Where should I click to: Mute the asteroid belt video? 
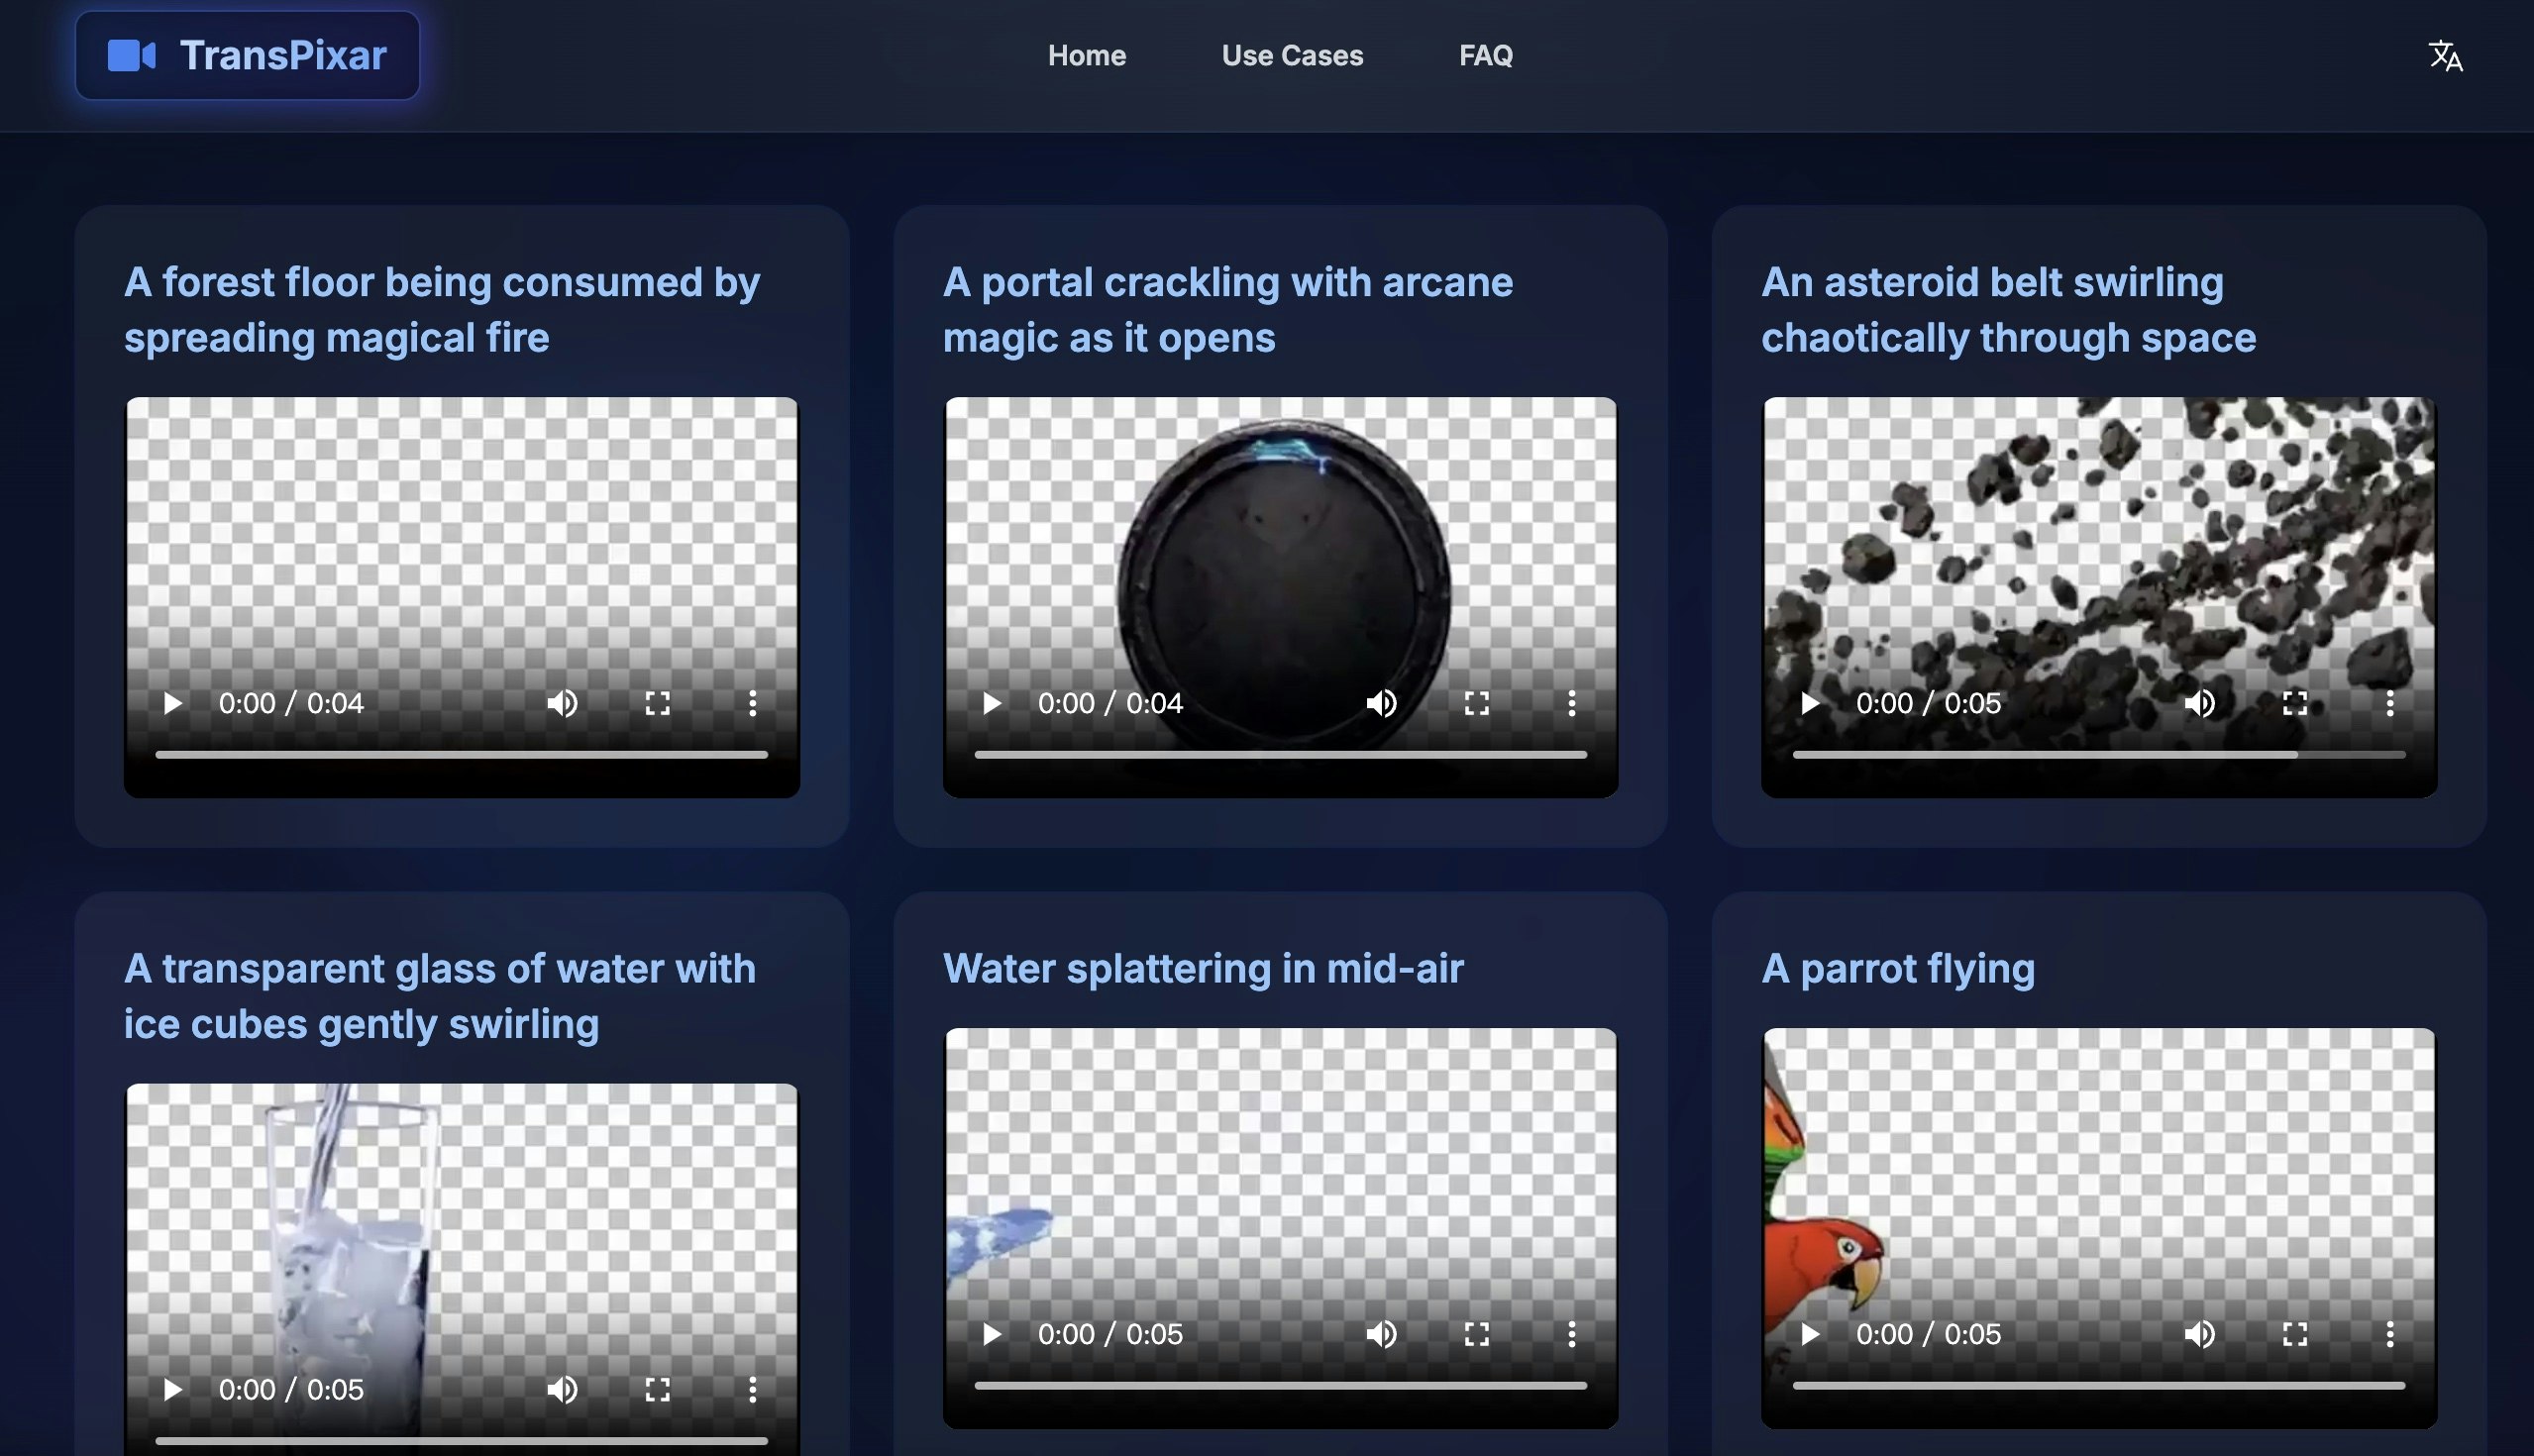(2199, 703)
